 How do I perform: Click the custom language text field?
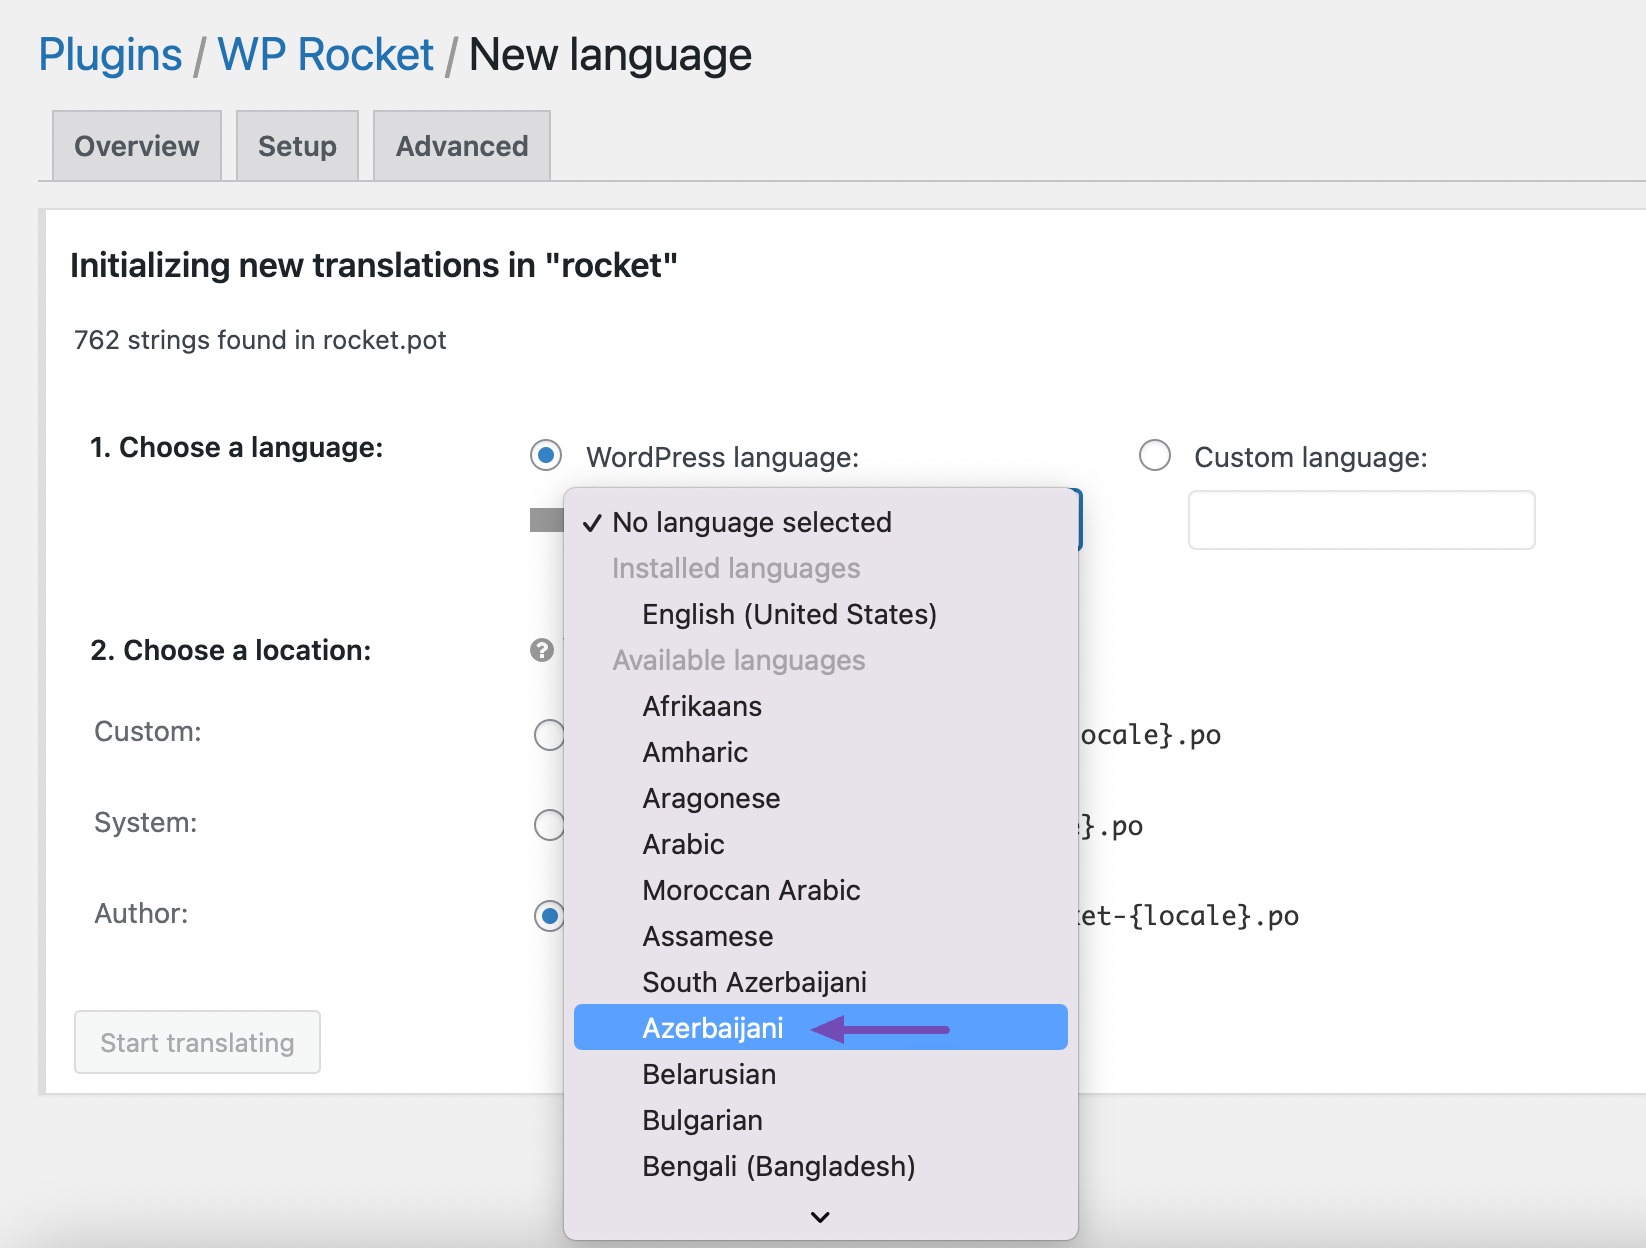(x=1361, y=520)
